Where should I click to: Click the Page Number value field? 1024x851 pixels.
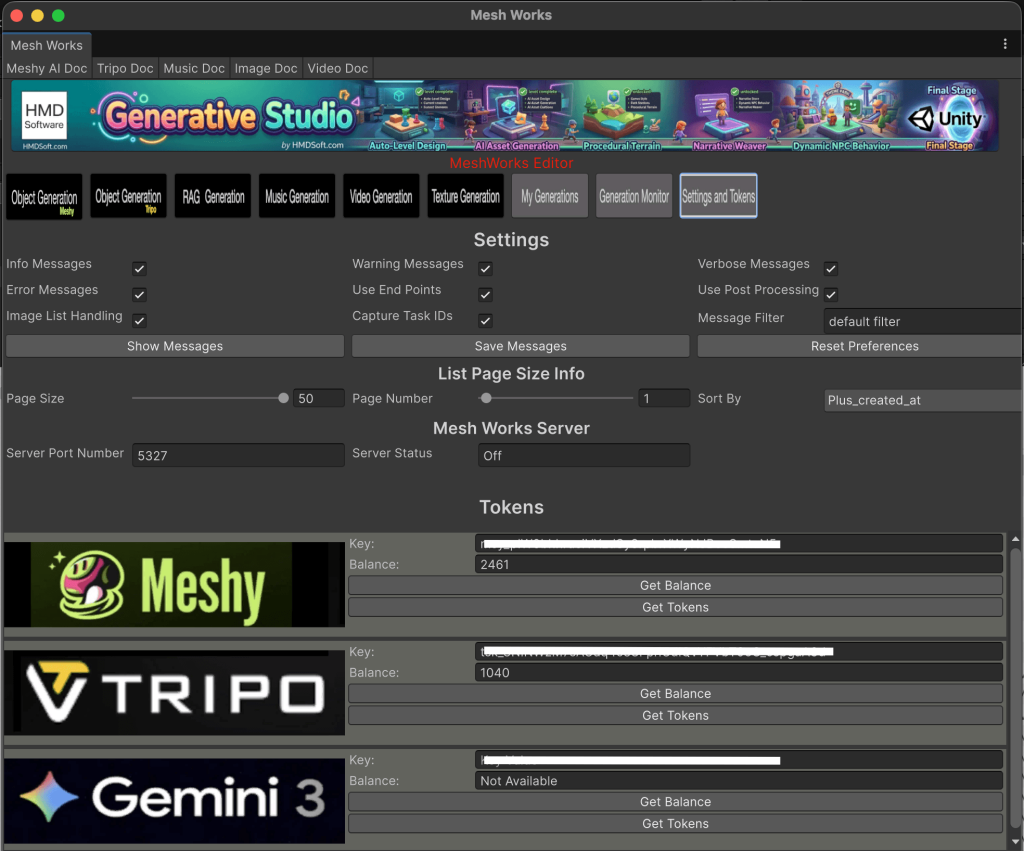(x=664, y=398)
